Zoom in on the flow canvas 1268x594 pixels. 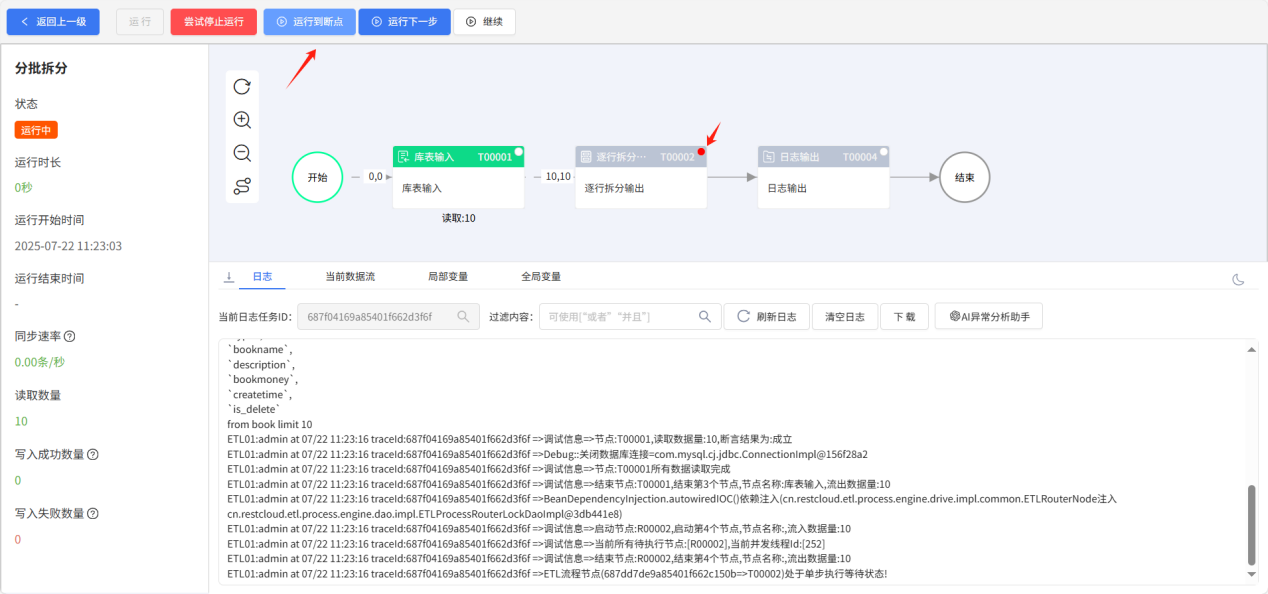point(242,120)
